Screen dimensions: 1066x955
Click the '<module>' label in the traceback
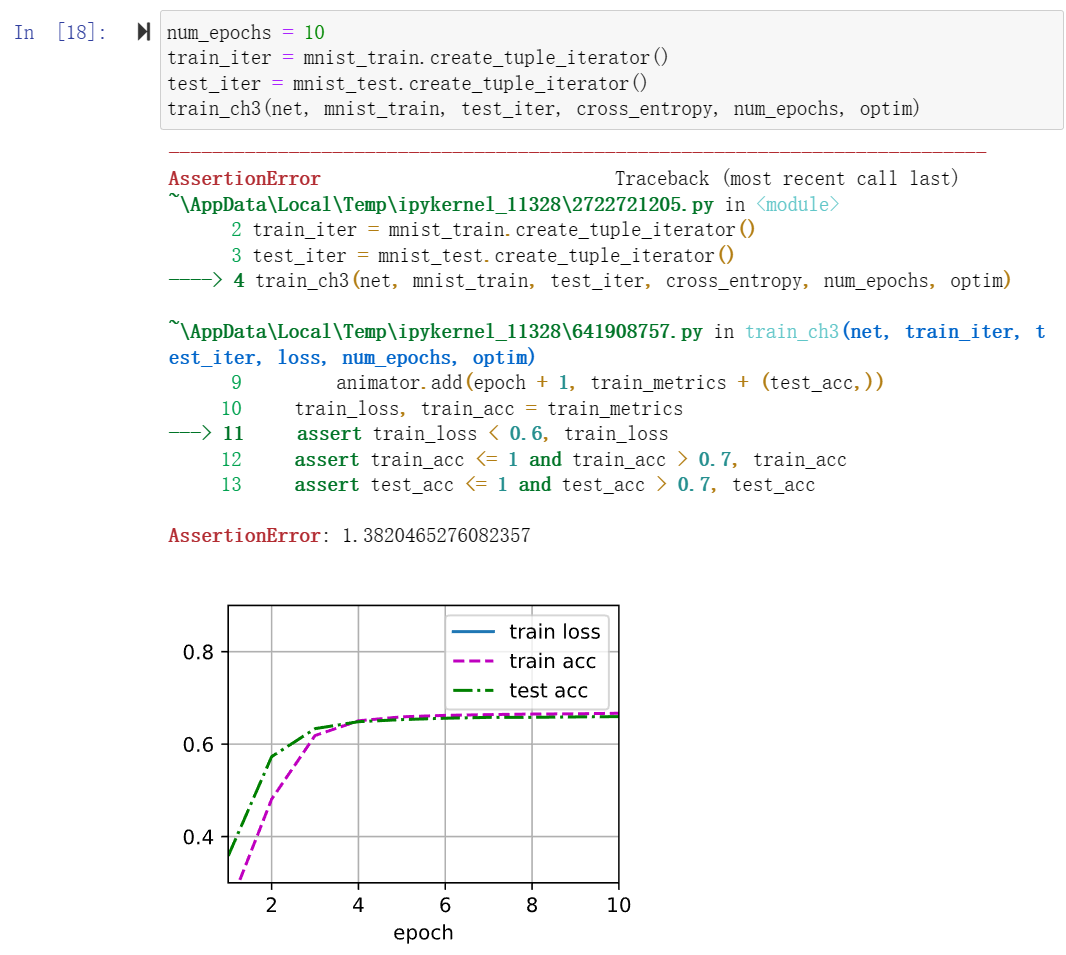point(797,205)
